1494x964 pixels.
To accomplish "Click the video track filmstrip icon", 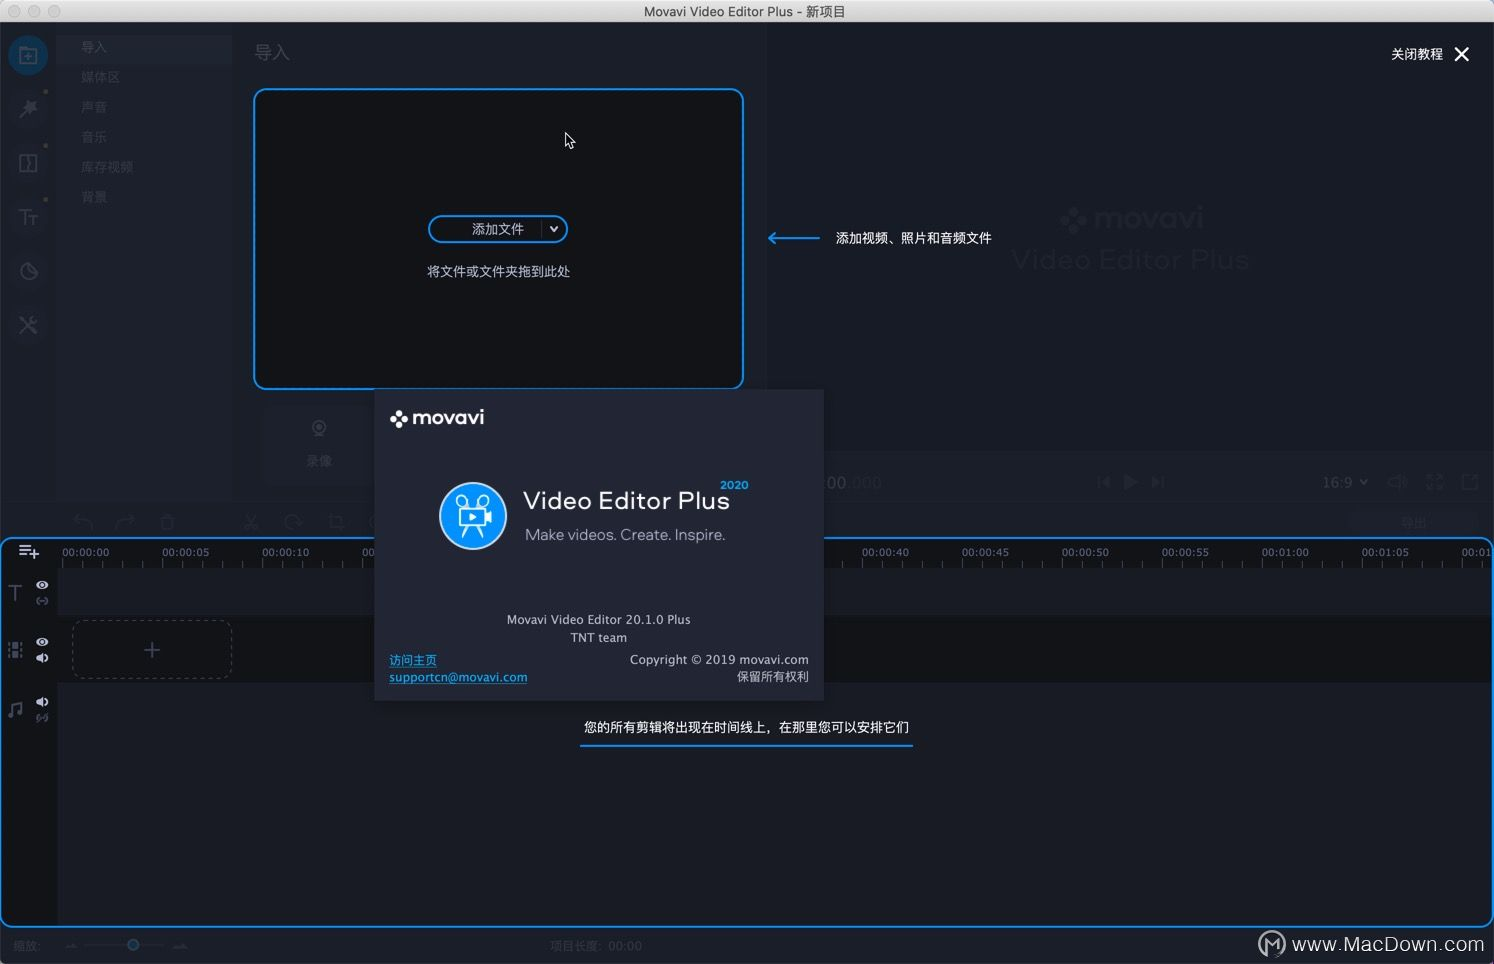I will coord(15,650).
